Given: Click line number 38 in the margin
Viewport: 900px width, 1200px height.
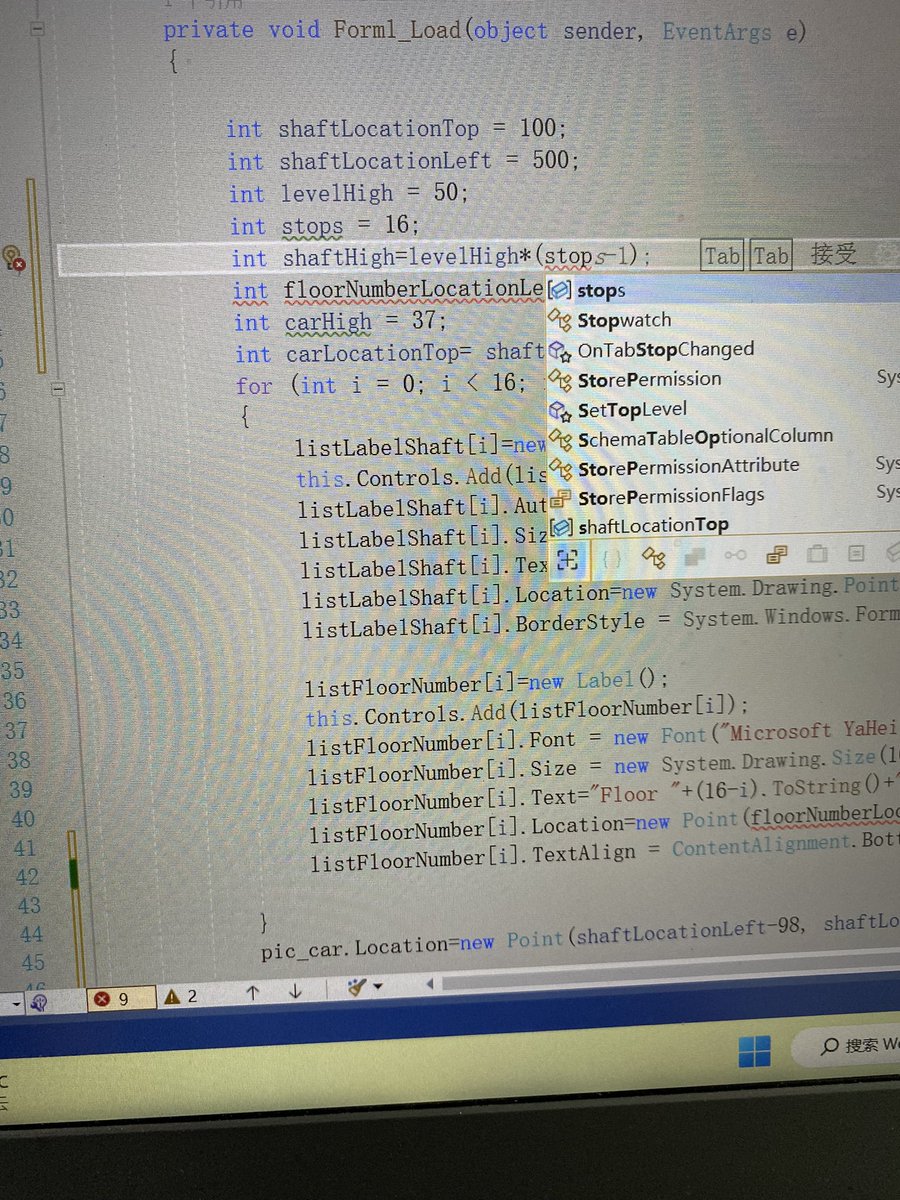Looking at the screenshot, I should click(19, 759).
